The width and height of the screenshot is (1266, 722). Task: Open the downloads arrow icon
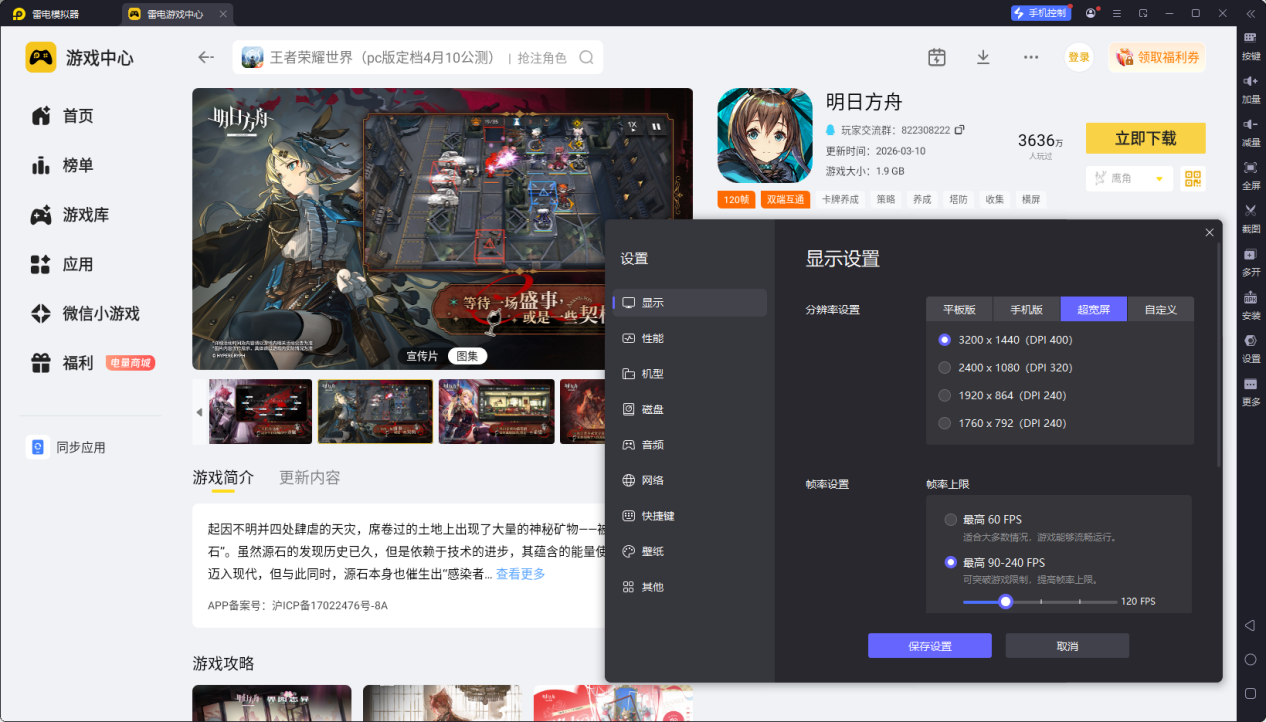pyautogui.click(x=983, y=57)
